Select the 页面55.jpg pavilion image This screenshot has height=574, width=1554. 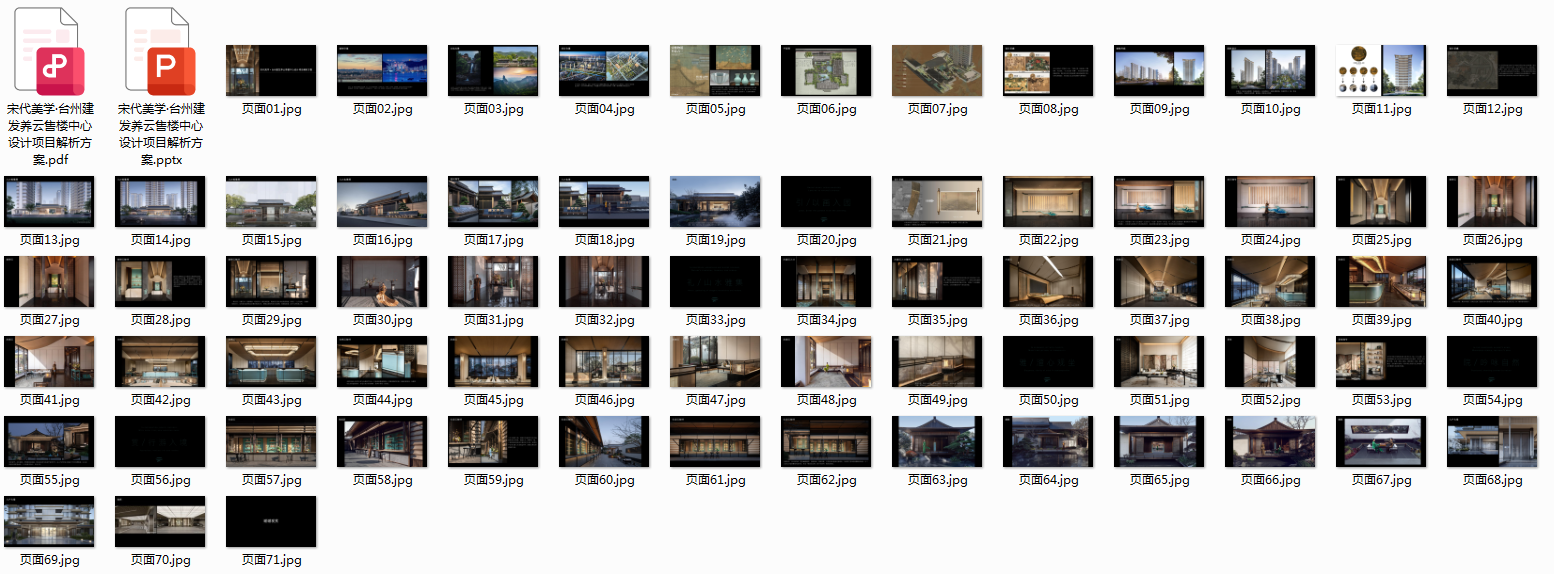[x=49, y=441]
